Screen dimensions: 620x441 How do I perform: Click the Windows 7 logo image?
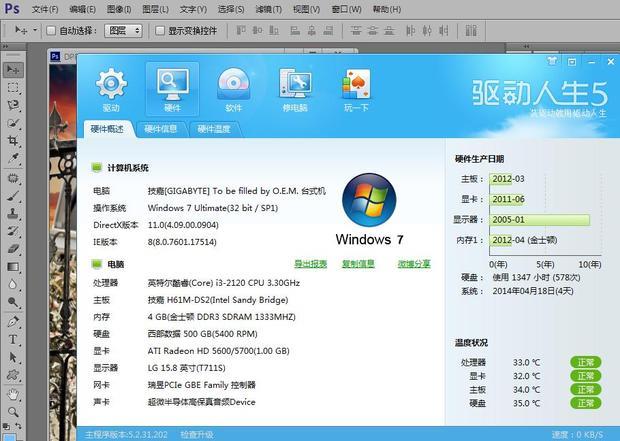(x=369, y=200)
